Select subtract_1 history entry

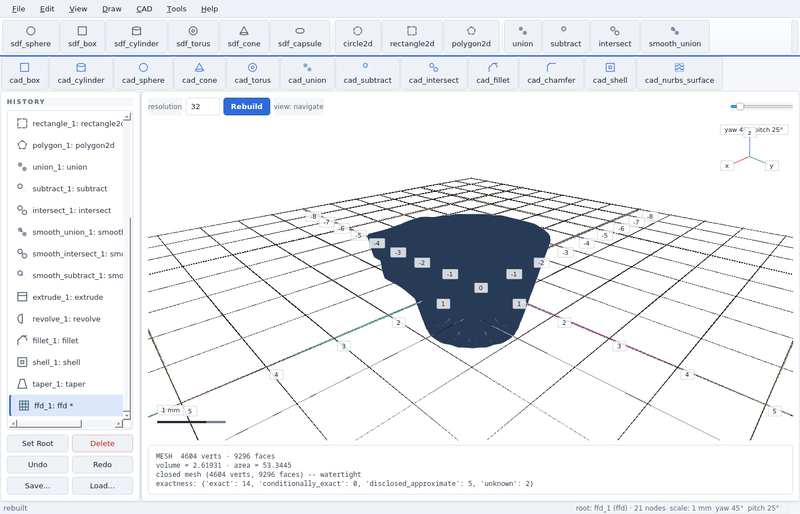click(x=66, y=188)
